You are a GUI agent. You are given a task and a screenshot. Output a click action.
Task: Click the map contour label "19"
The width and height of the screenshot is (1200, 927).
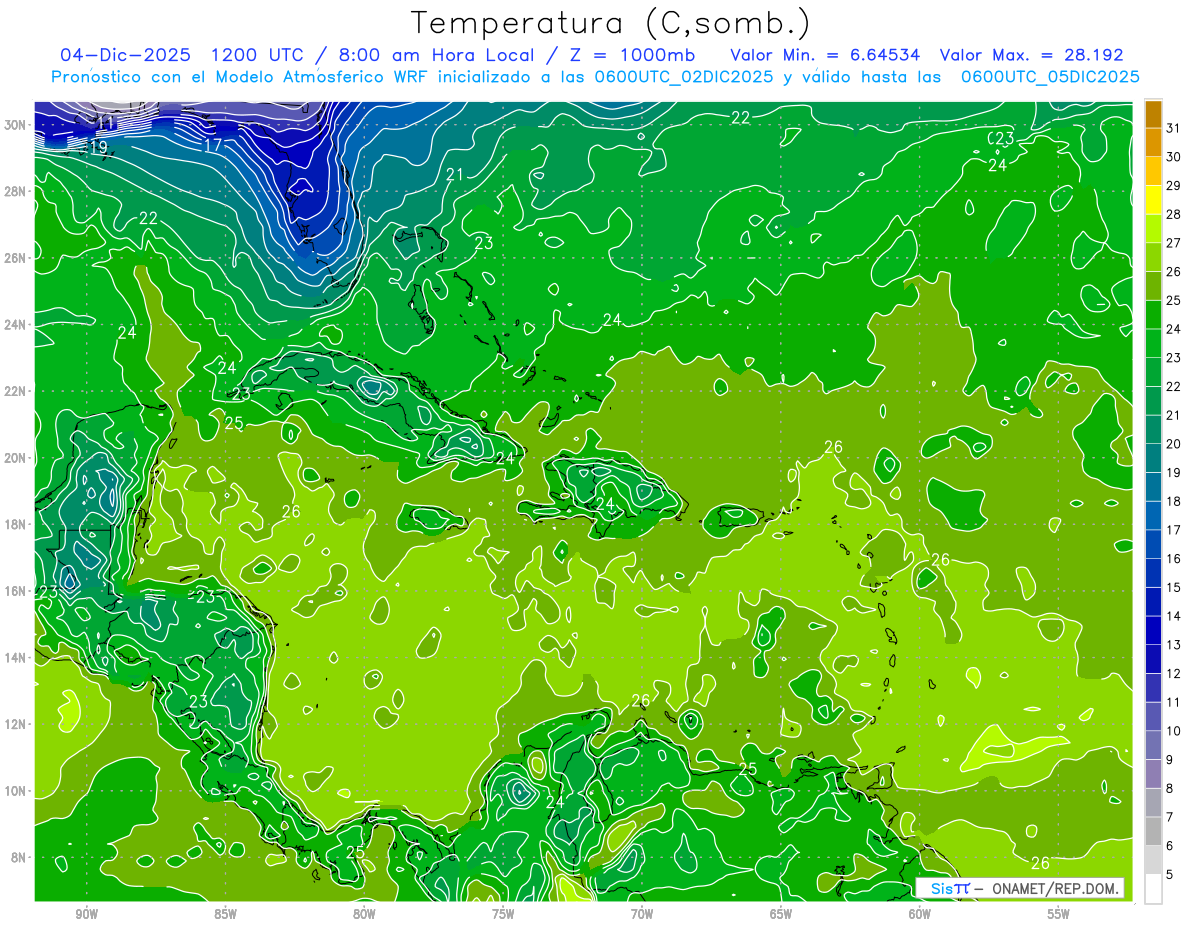[x=98, y=148]
